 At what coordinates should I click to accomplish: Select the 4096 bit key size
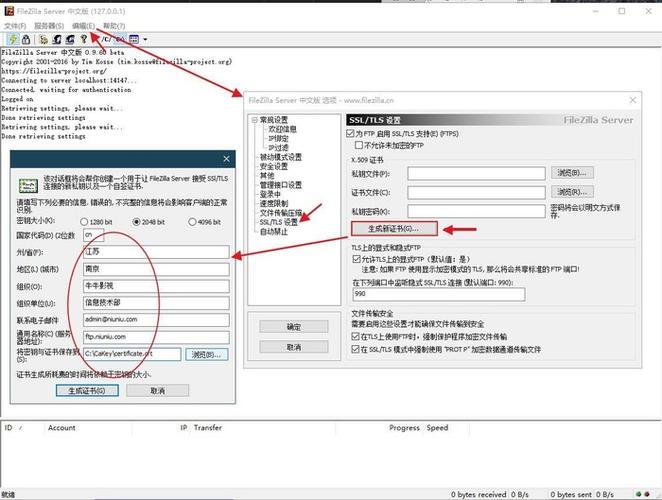click(192, 222)
